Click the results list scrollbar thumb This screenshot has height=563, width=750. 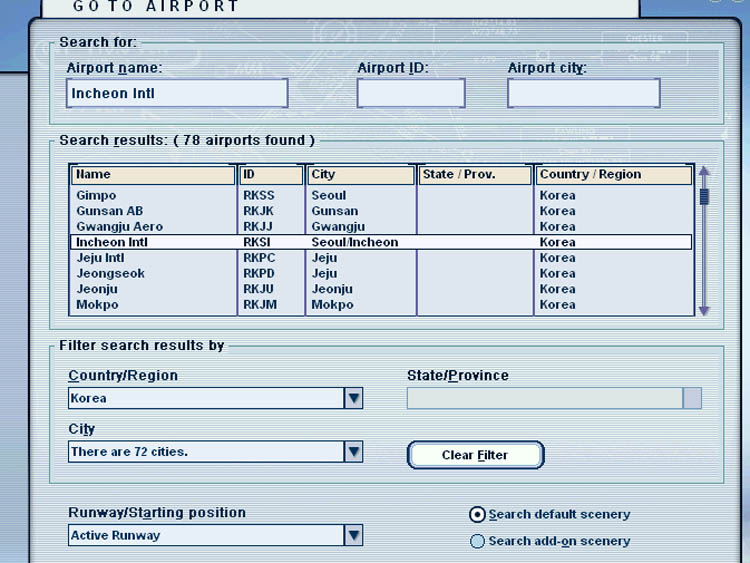(x=704, y=197)
